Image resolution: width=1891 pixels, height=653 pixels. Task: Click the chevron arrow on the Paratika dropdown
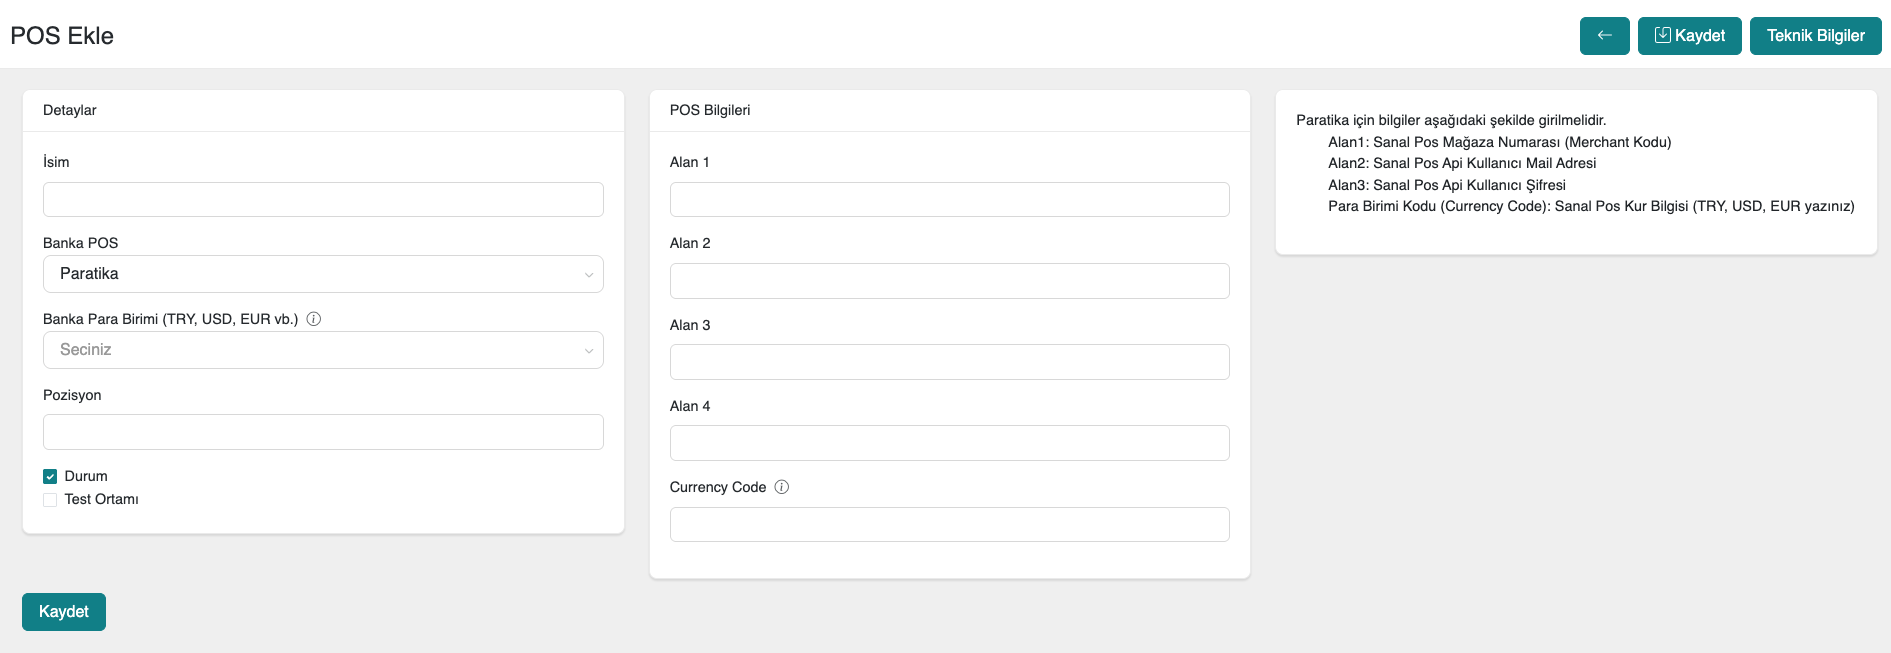[589, 275]
